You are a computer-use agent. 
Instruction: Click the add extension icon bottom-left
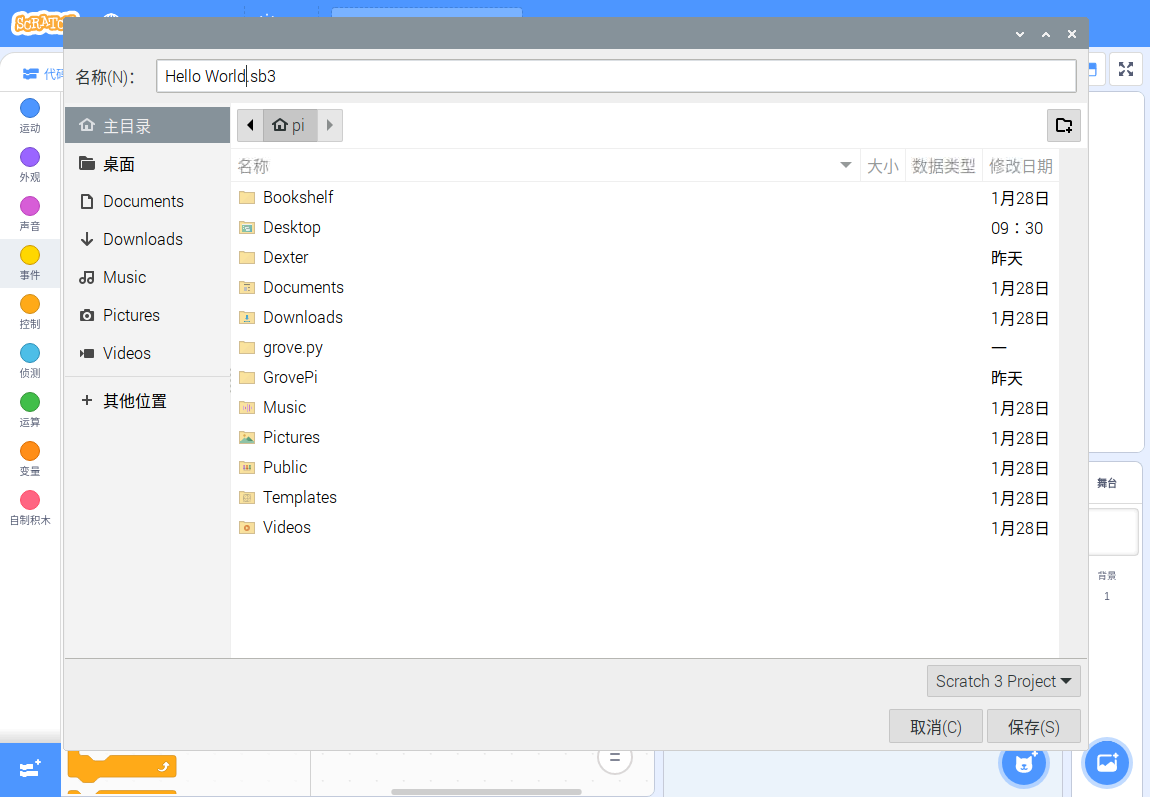[30, 769]
